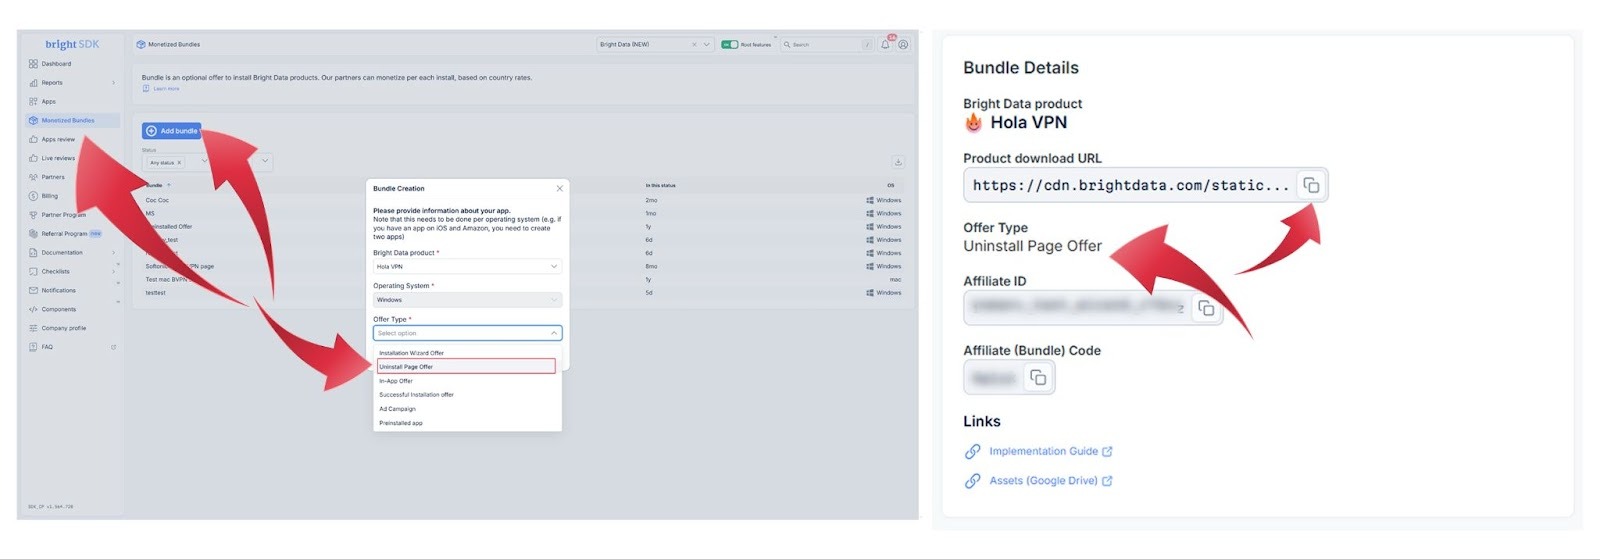The width and height of the screenshot is (1600, 560).
Task: Open the user profile icon
Action: tap(903, 45)
